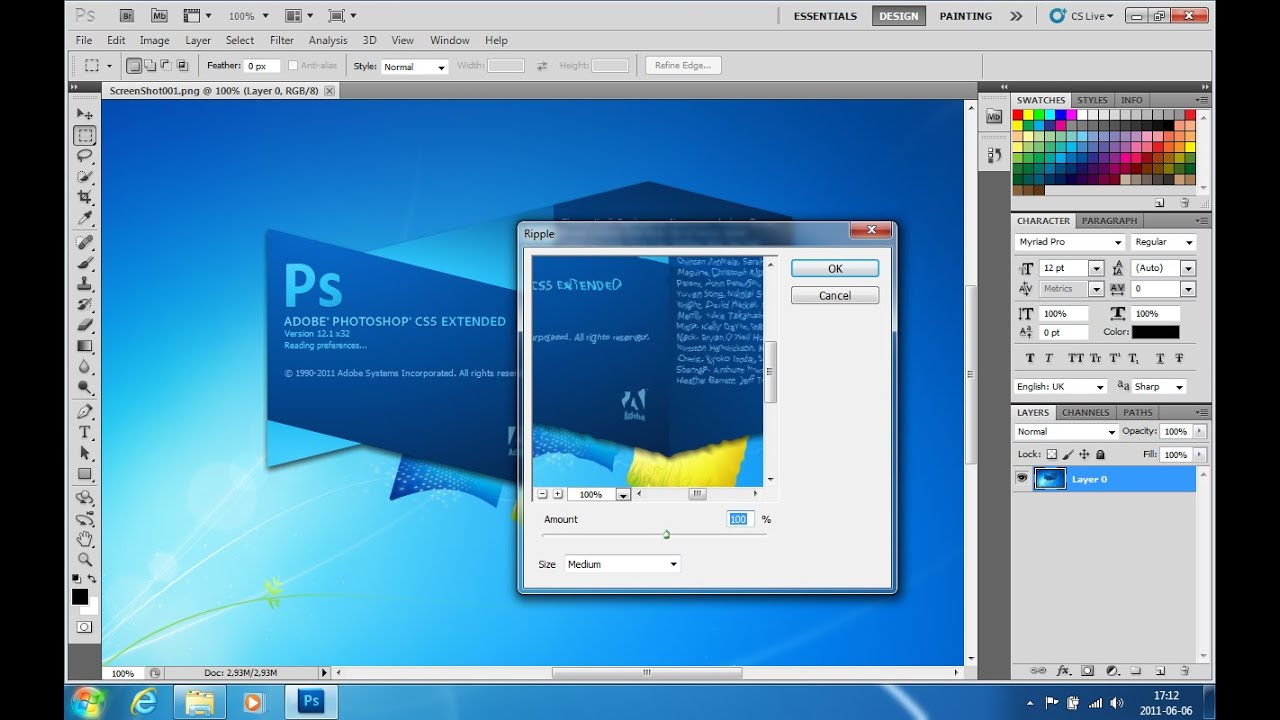Create new adjustment layer icon
Viewport: 1280px width, 720px height.
1111,671
